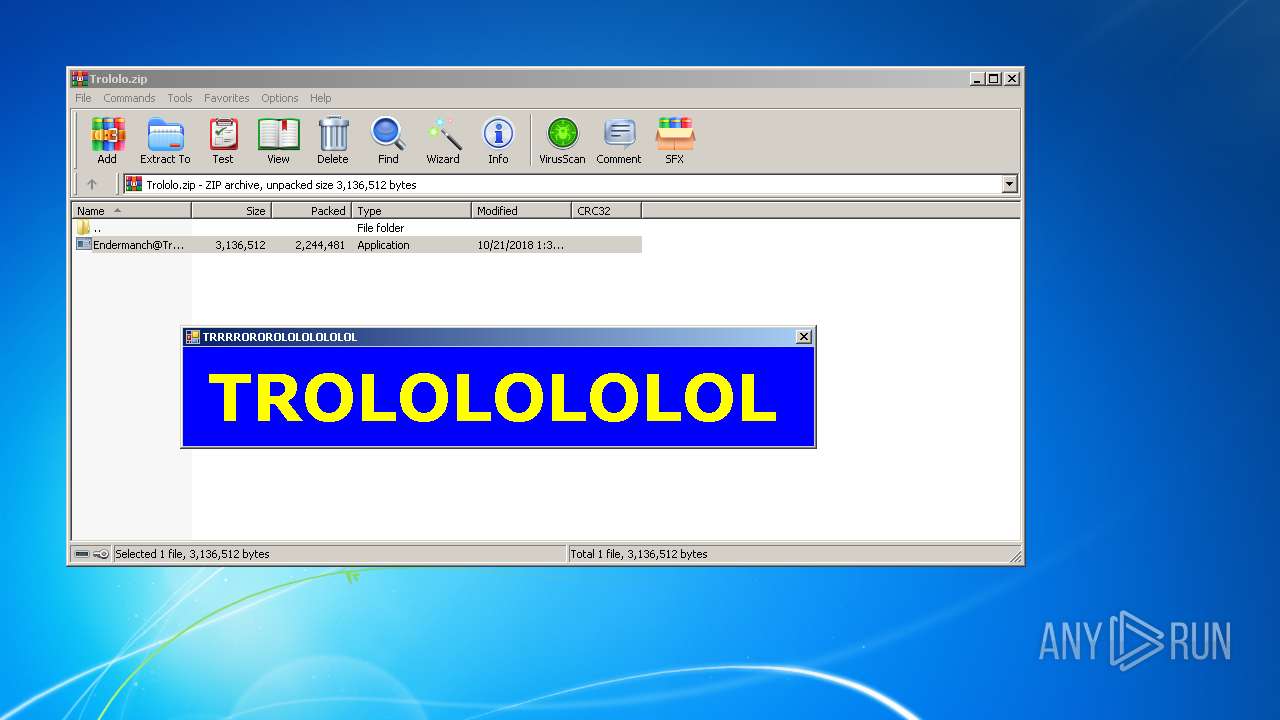The width and height of the screenshot is (1280, 720).
Task: Maximize the Trololo.zip WinRAR window
Action: coord(993,79)
